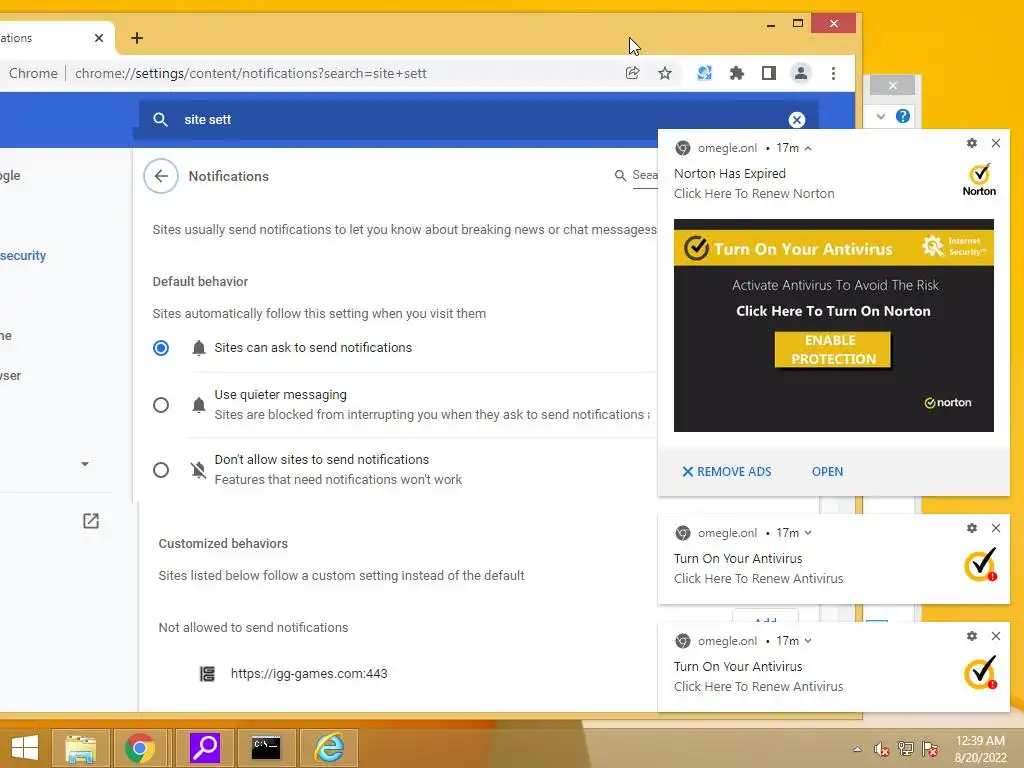Open the security sidebar item
Image resolution: width=1024 pixels, height=768 pixels.
click(x=23, y=255)
